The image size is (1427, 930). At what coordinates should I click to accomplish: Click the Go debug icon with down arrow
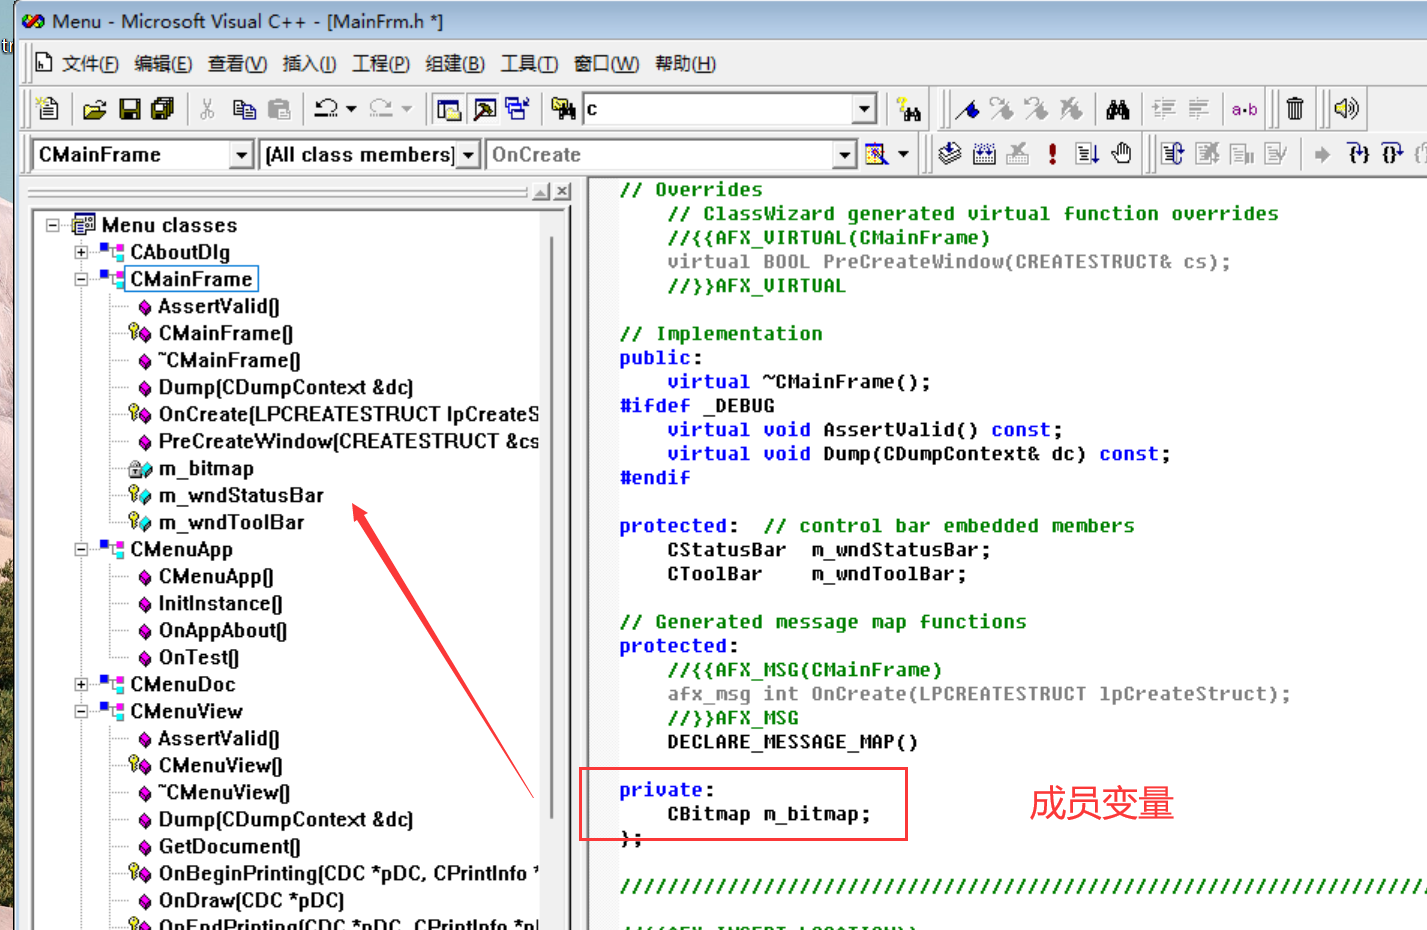pyautogui.click(x=1087, y=153)
